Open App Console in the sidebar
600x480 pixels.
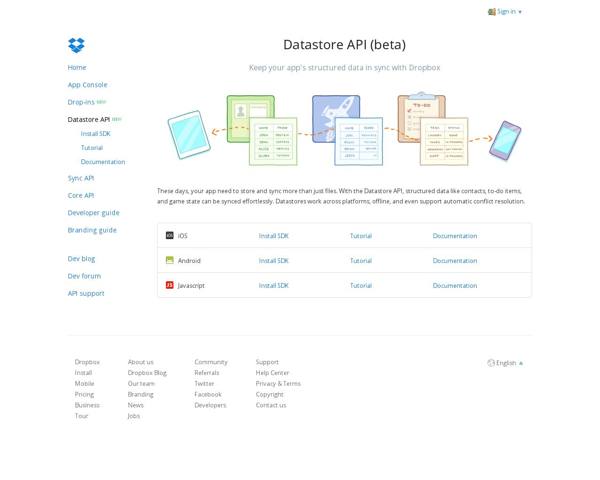tap(87, 85)
